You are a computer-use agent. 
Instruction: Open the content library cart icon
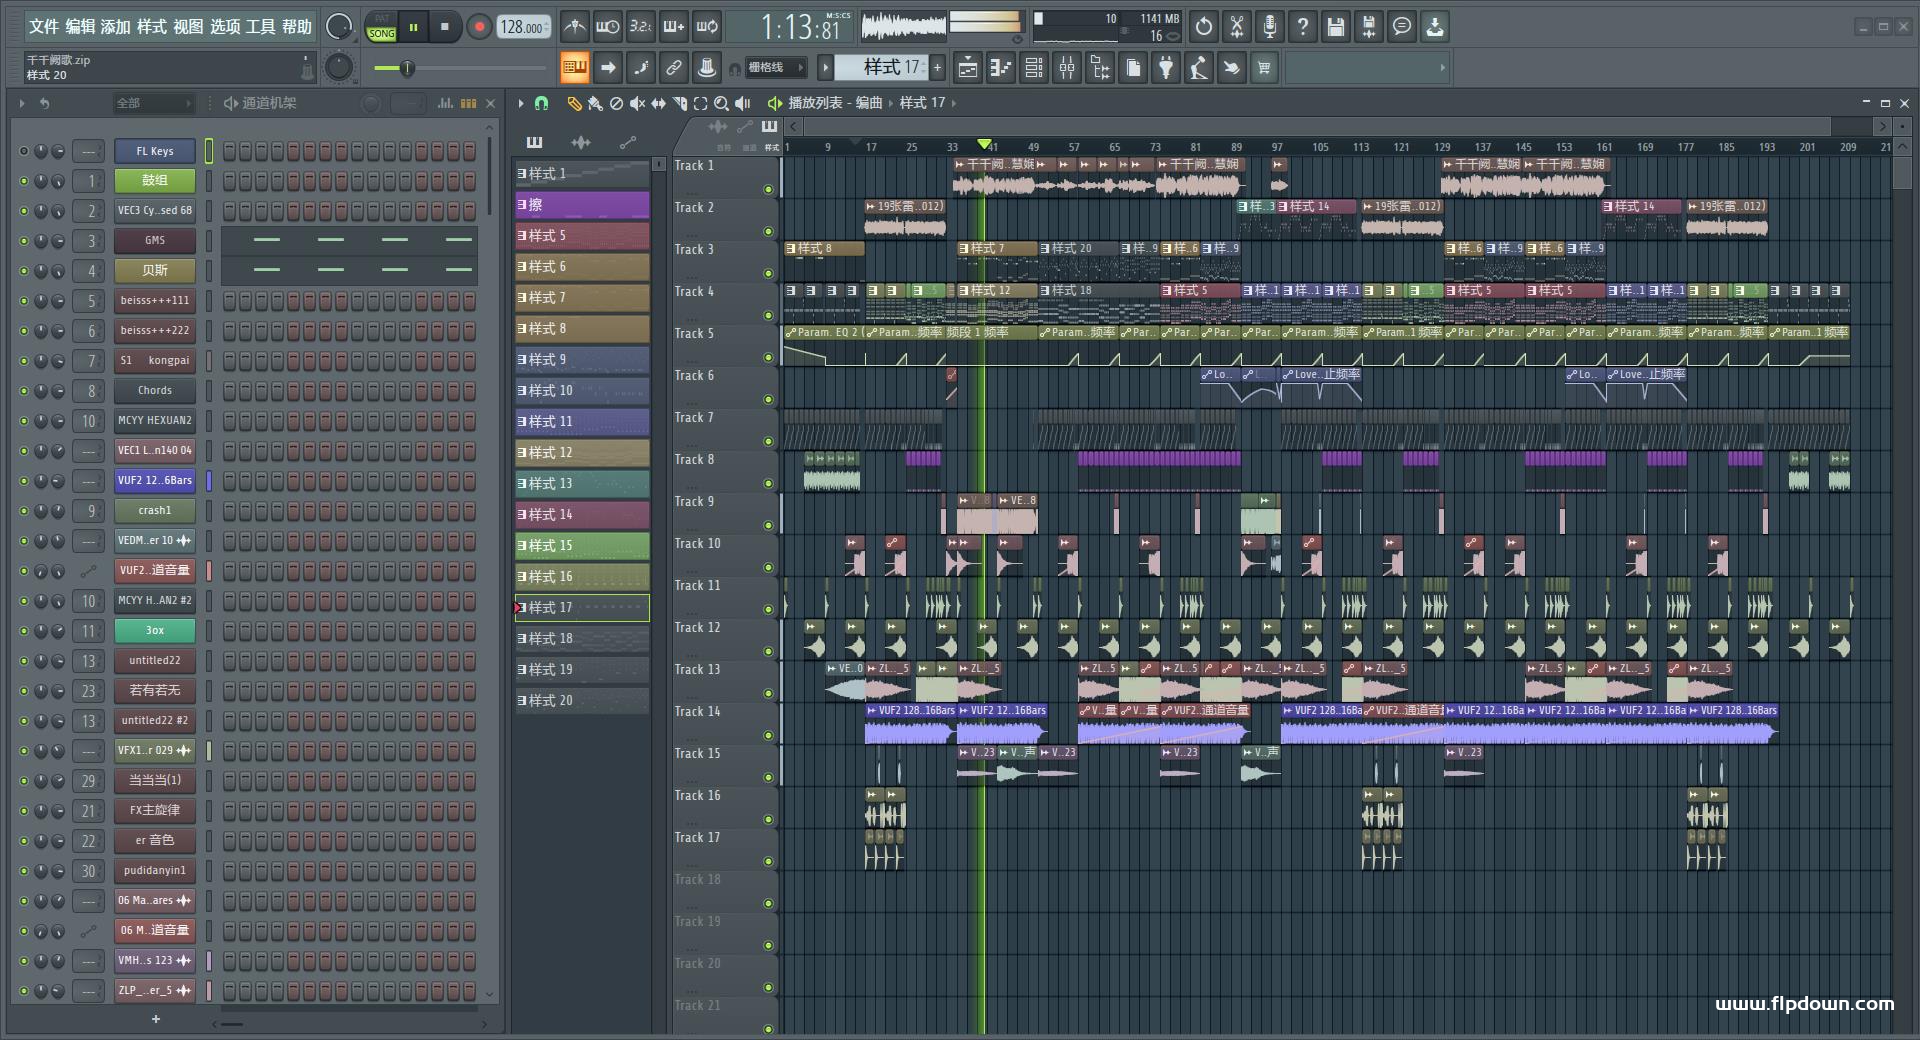coord(1264,68)
